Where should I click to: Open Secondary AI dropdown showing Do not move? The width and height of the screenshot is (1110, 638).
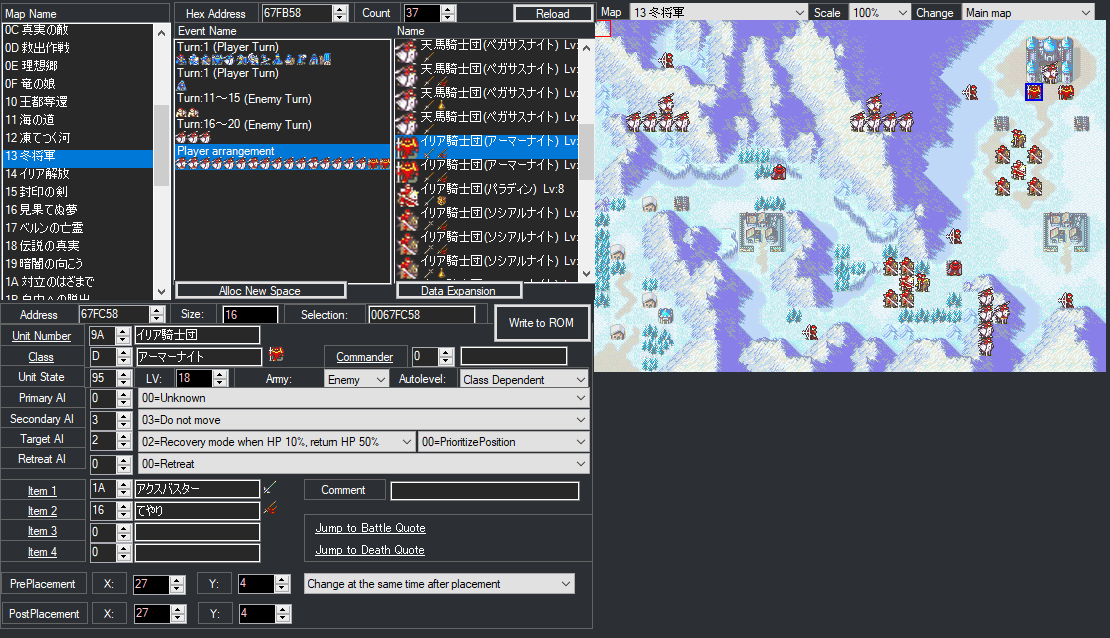click(x=361, y=419)
